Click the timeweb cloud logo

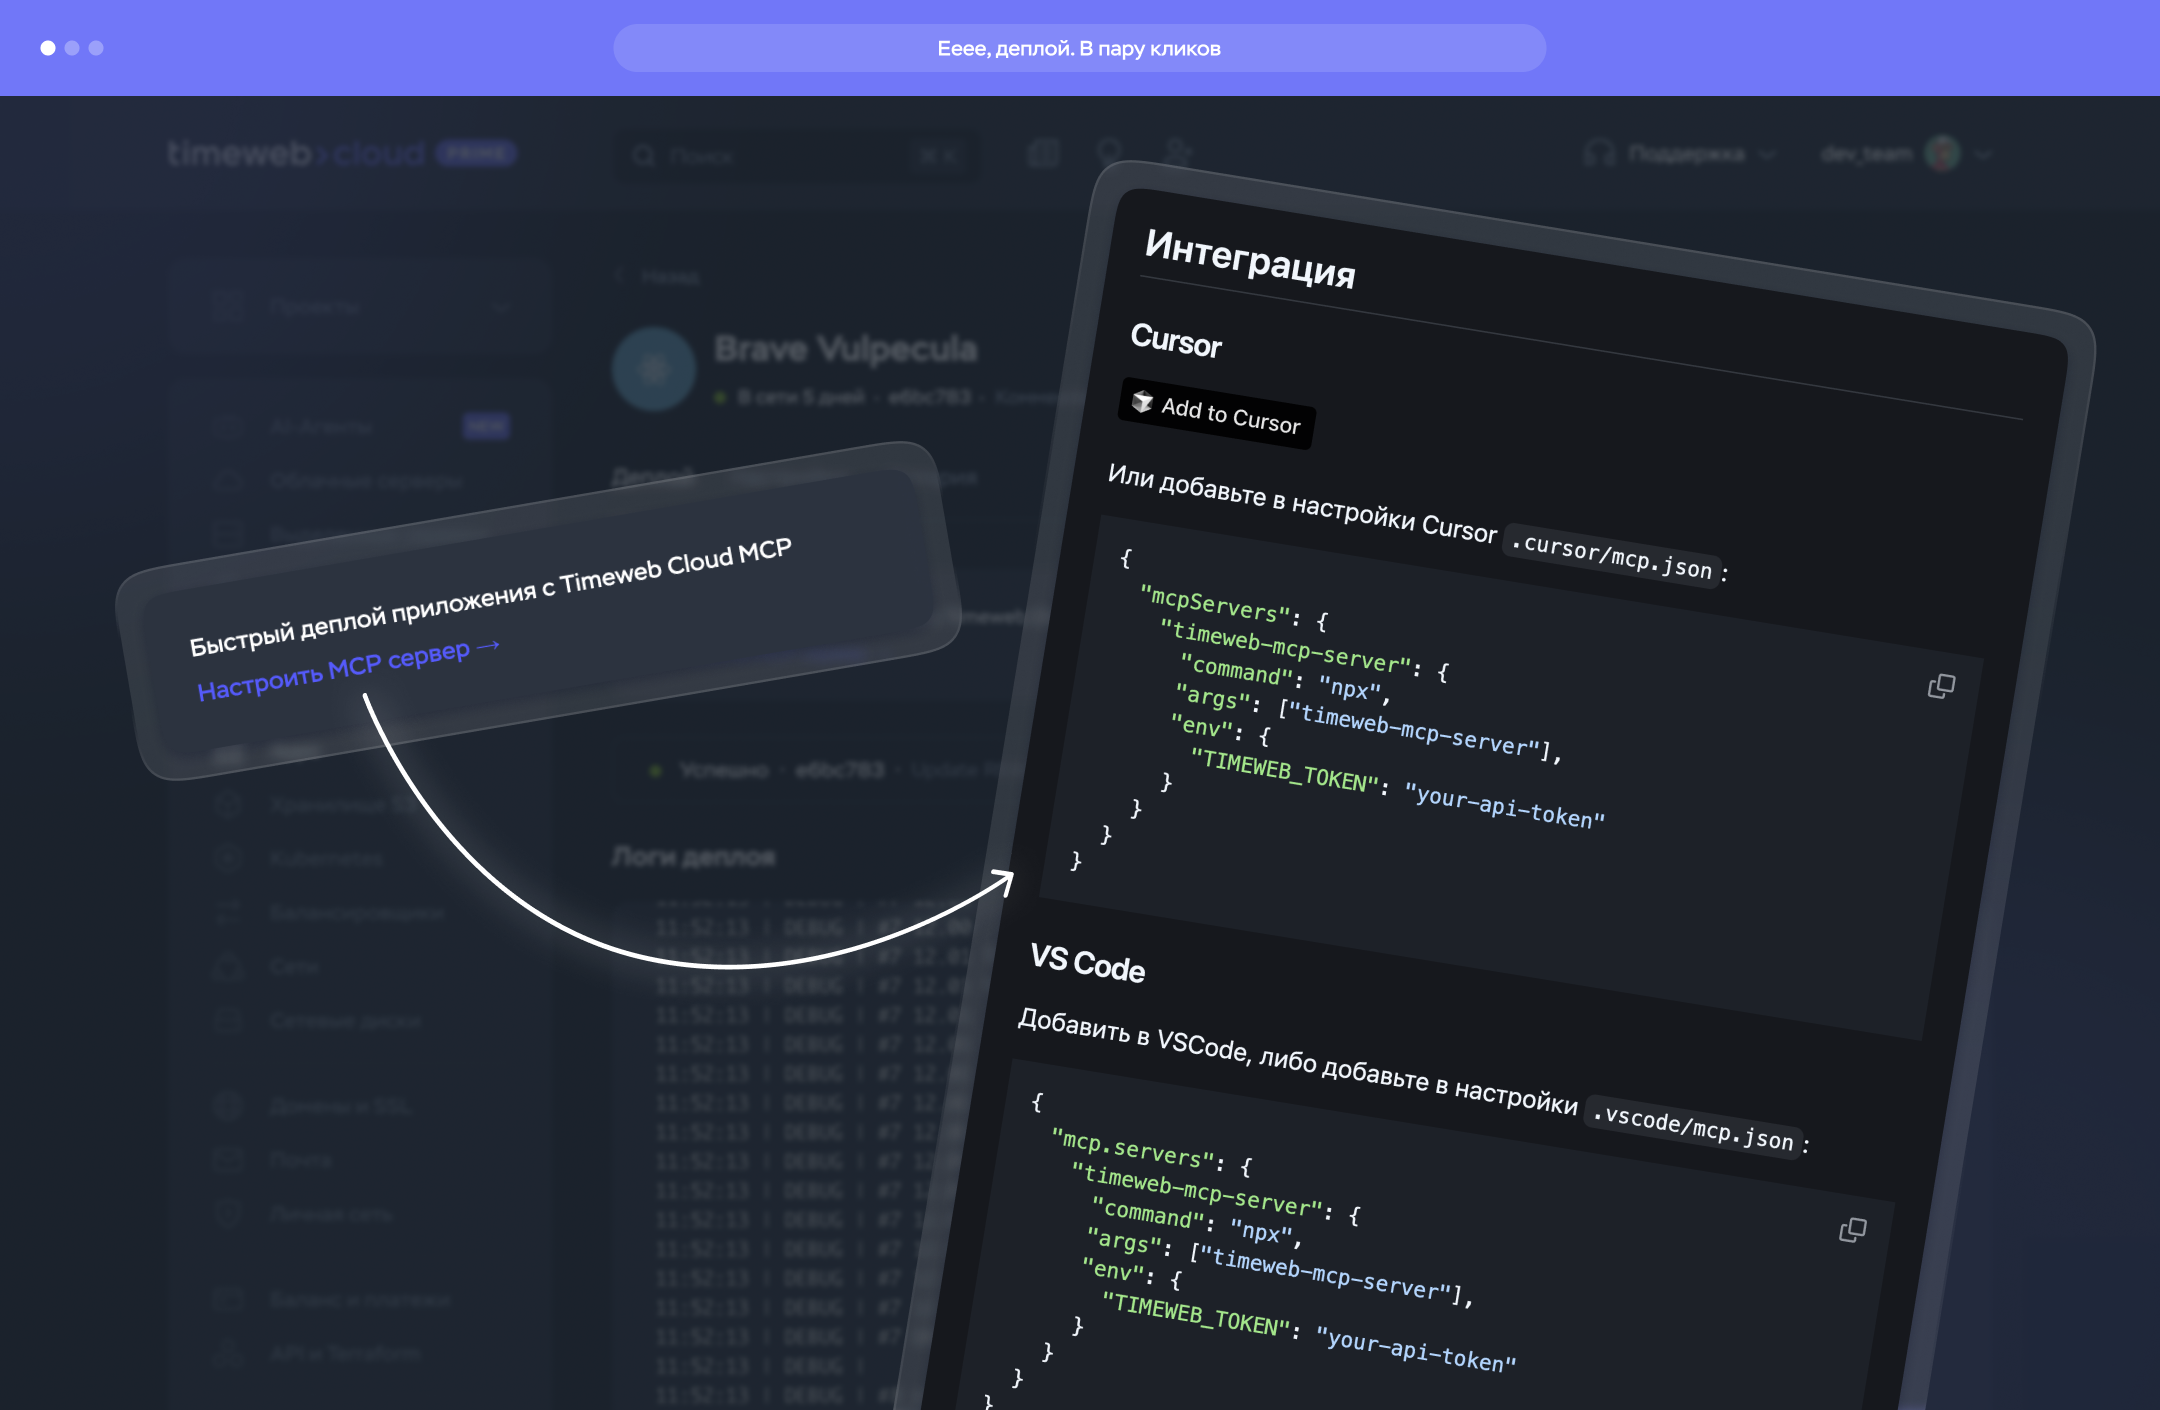[x=296, y=154]
